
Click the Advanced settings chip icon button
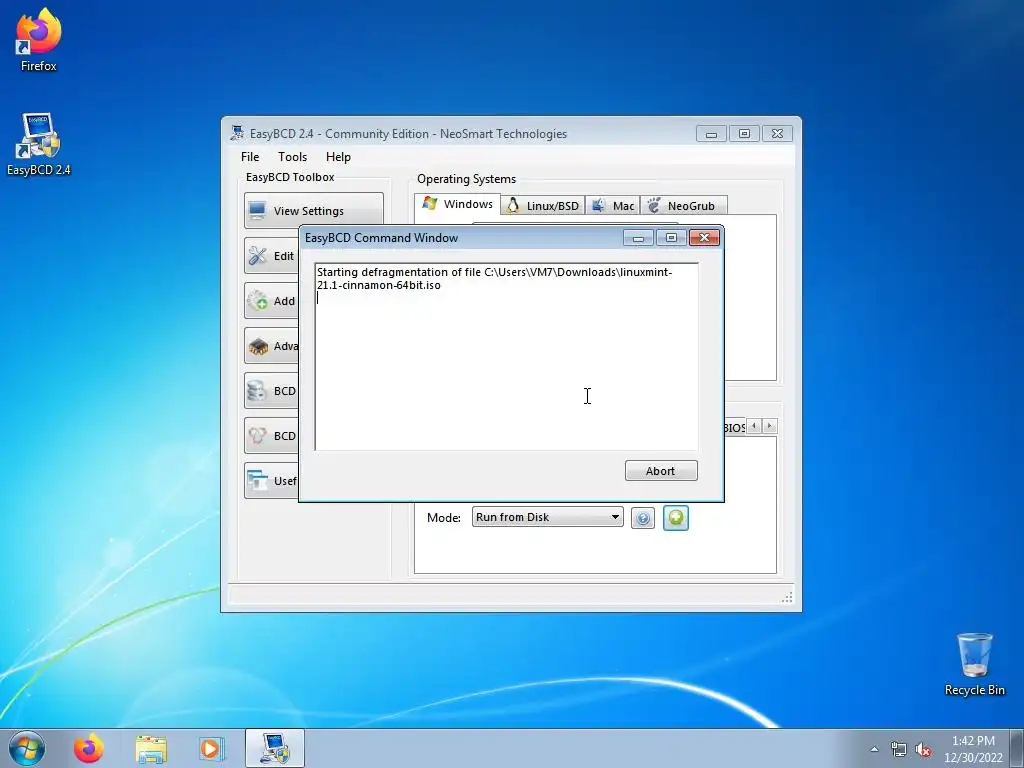[x=271, y=345]
